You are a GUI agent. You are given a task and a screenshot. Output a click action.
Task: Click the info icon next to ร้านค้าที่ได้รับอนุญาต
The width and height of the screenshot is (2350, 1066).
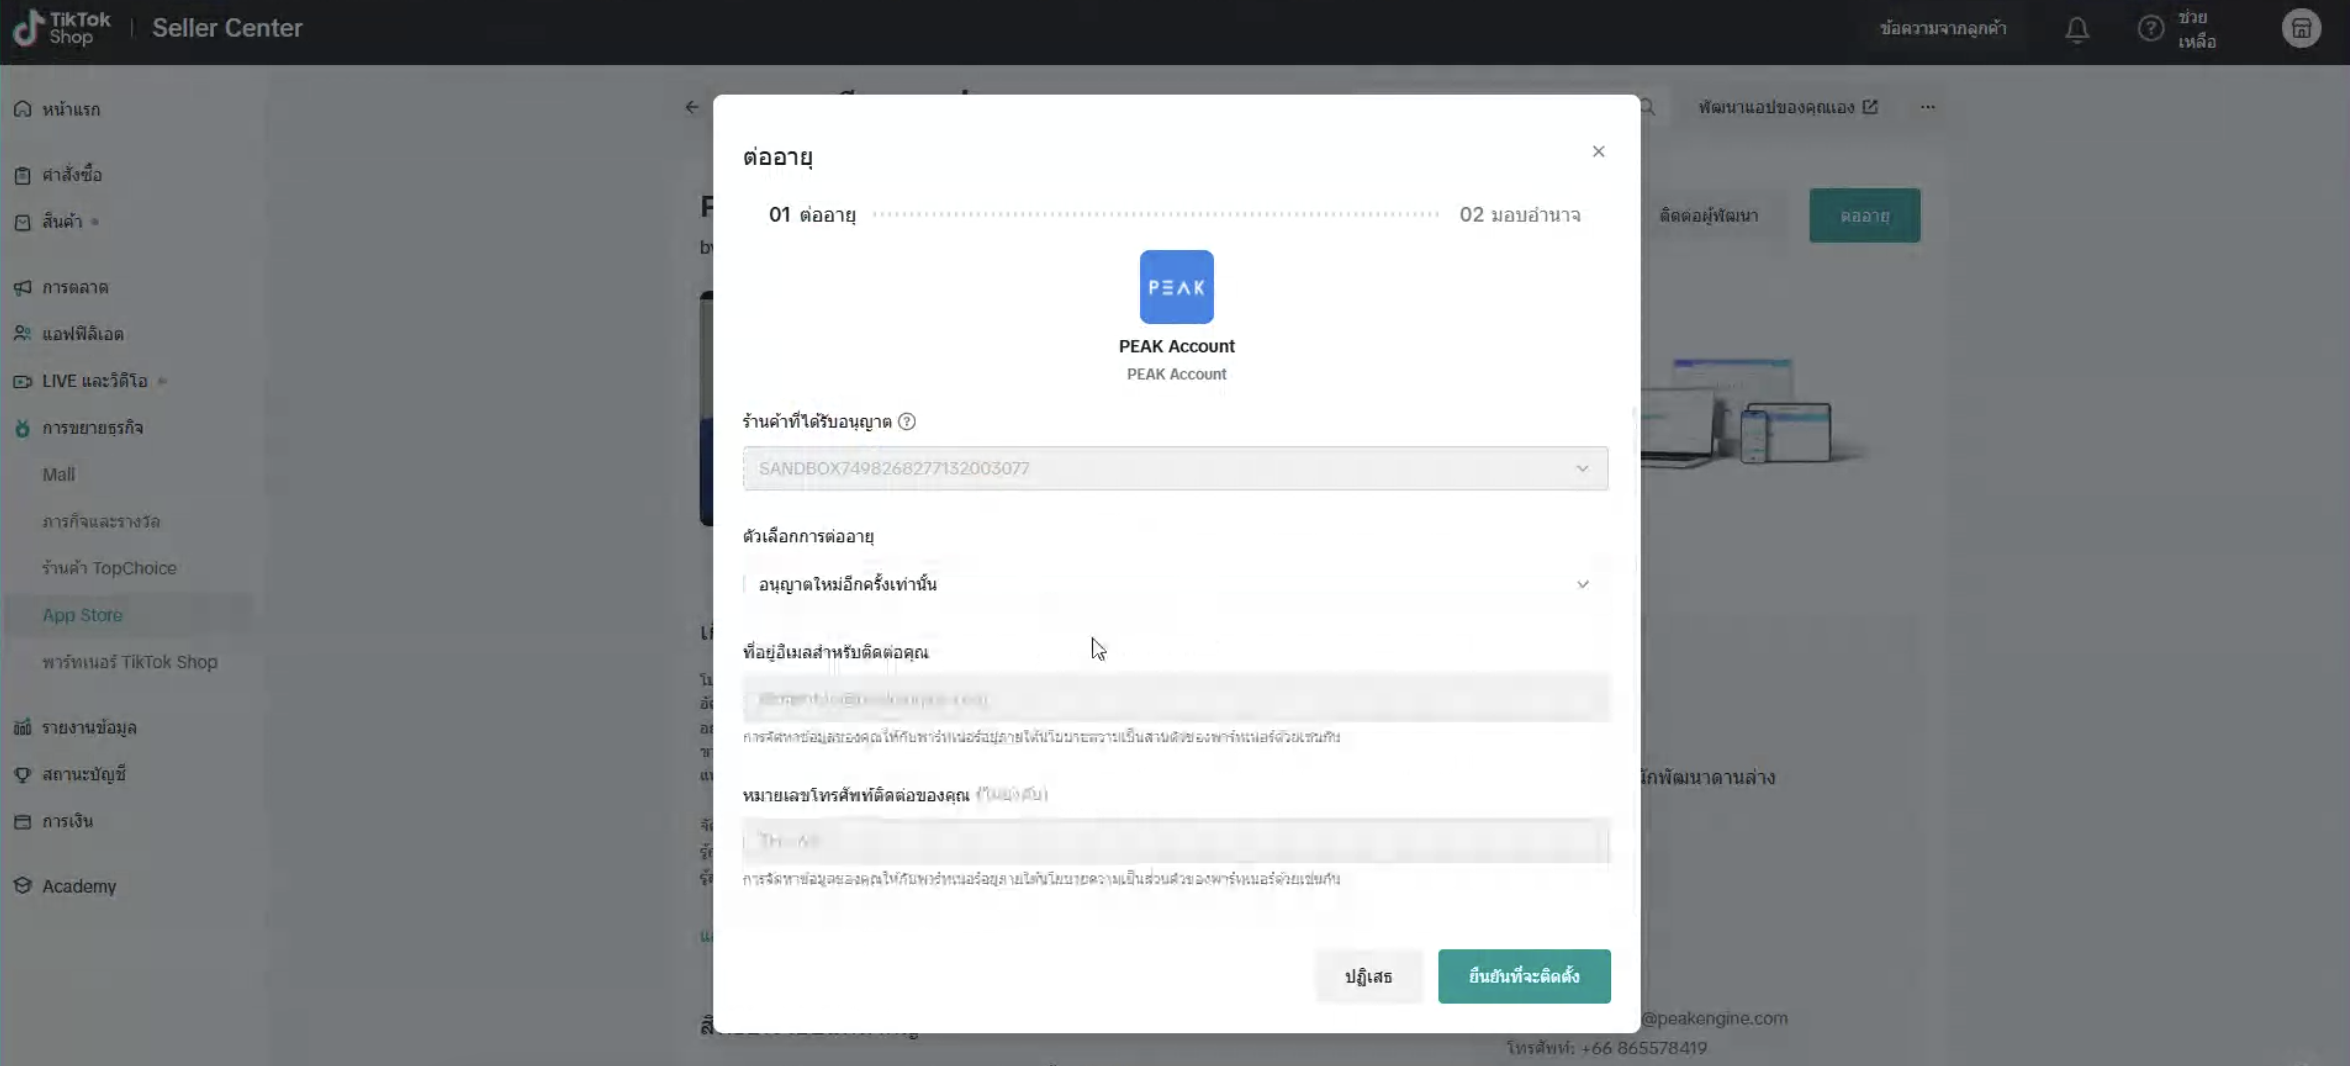[906, 422]
